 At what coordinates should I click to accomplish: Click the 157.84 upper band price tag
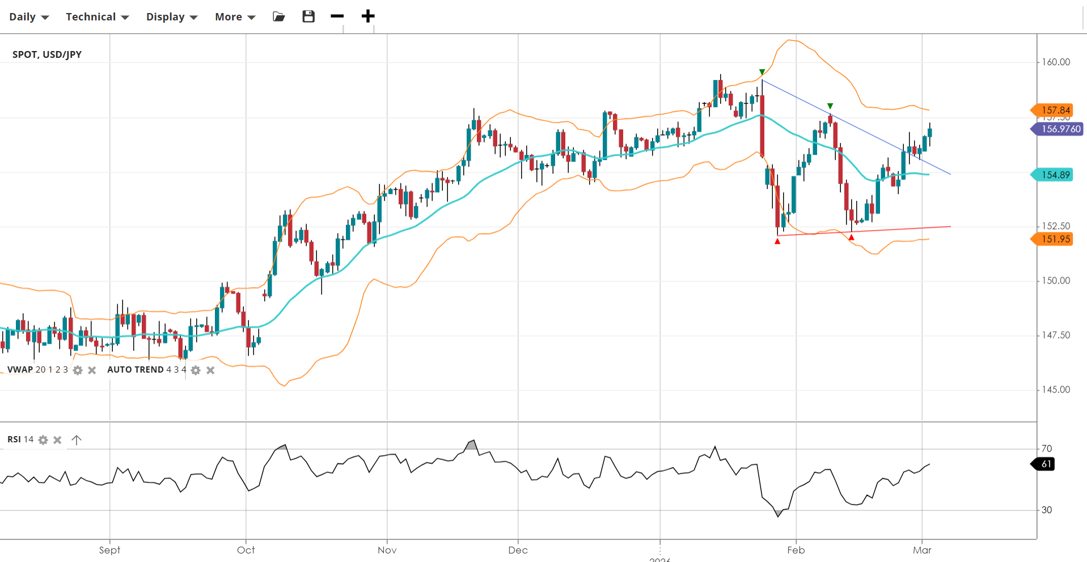coord(1055,110)
